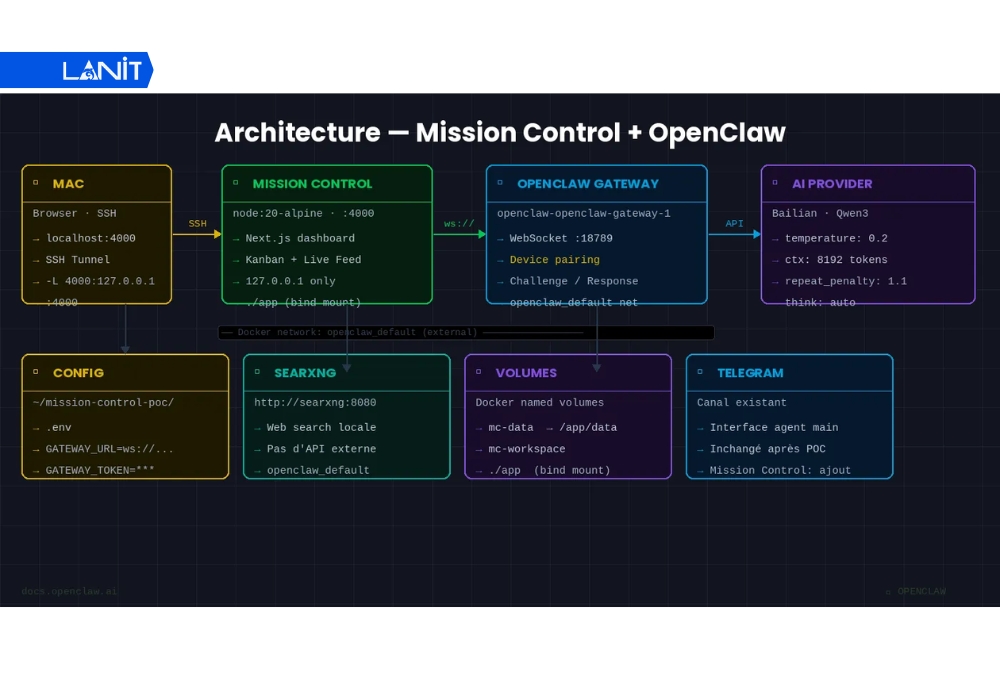
Task: Click 'mc-workspace' line
Action: [527, 449]
